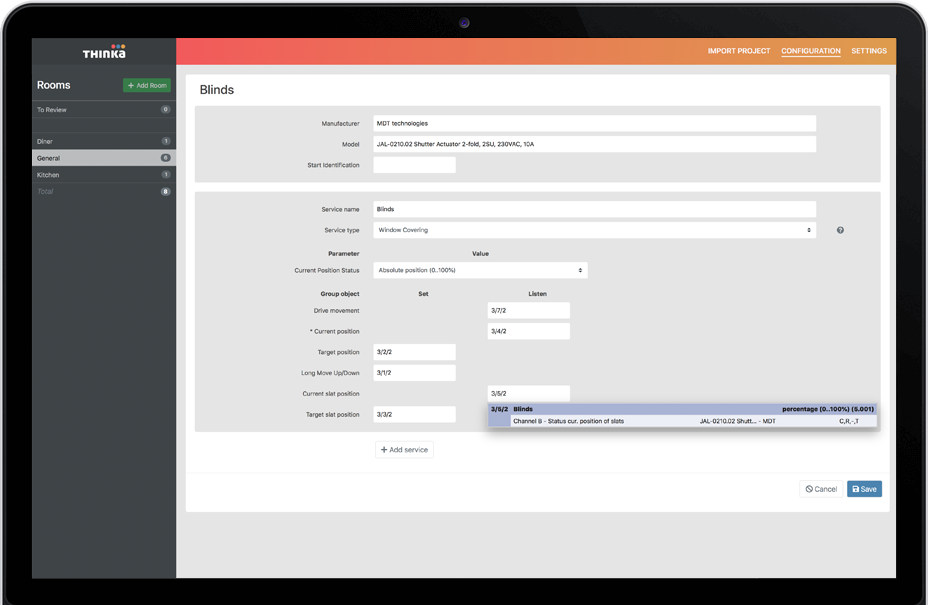Click the Total row in the rooms list

104,191
